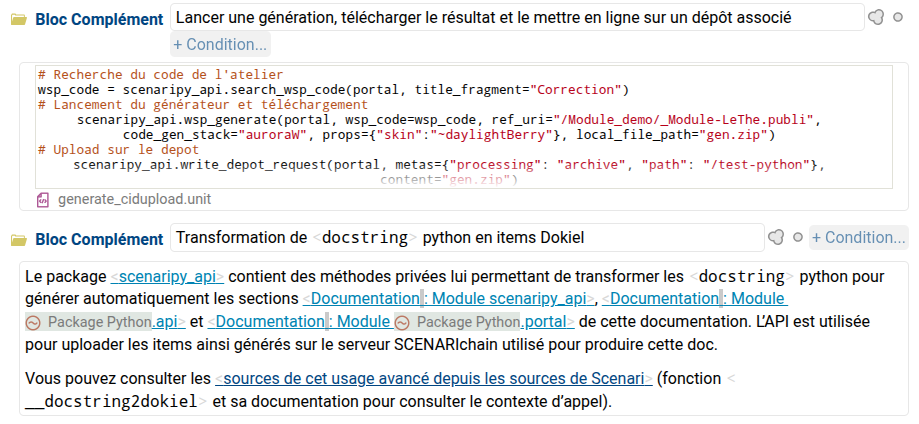Open comment bubble icon on first block
The height and width of the screenshot is (424, 919).
coord(875,18)
